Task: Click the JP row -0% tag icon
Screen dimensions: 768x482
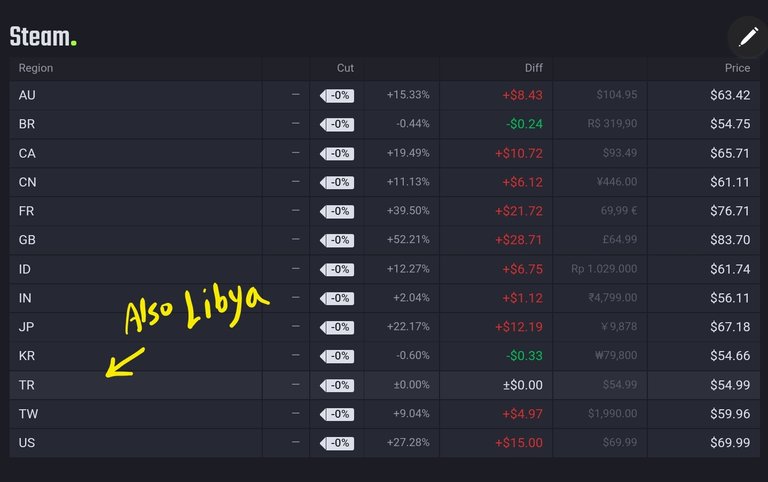Action: point(337,327)
